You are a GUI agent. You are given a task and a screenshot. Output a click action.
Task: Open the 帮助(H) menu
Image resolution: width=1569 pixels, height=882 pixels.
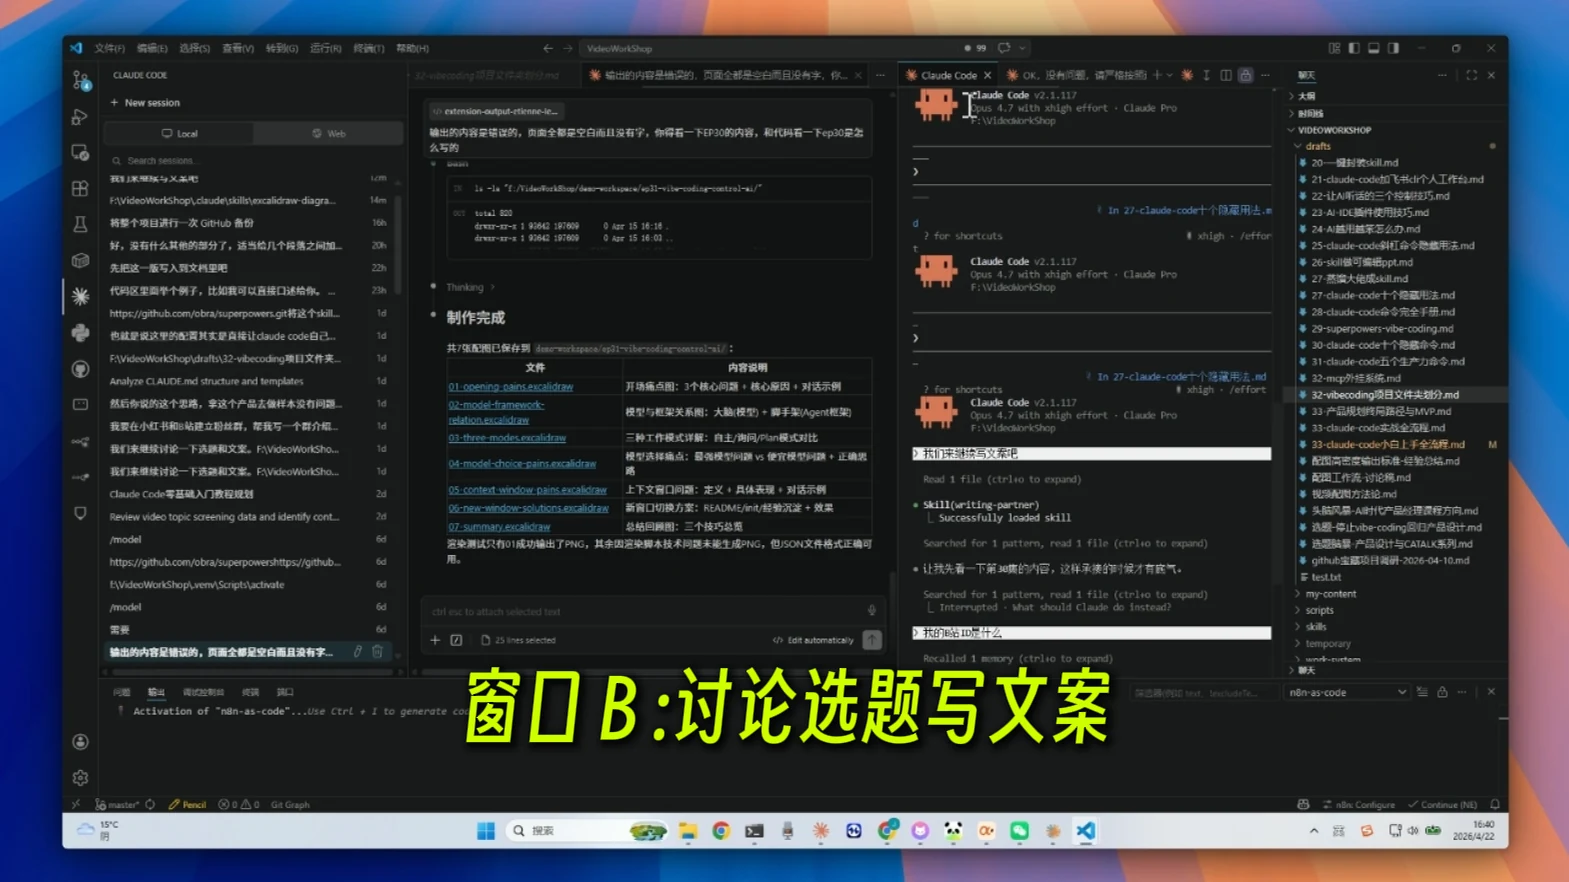tap(412, 48)
